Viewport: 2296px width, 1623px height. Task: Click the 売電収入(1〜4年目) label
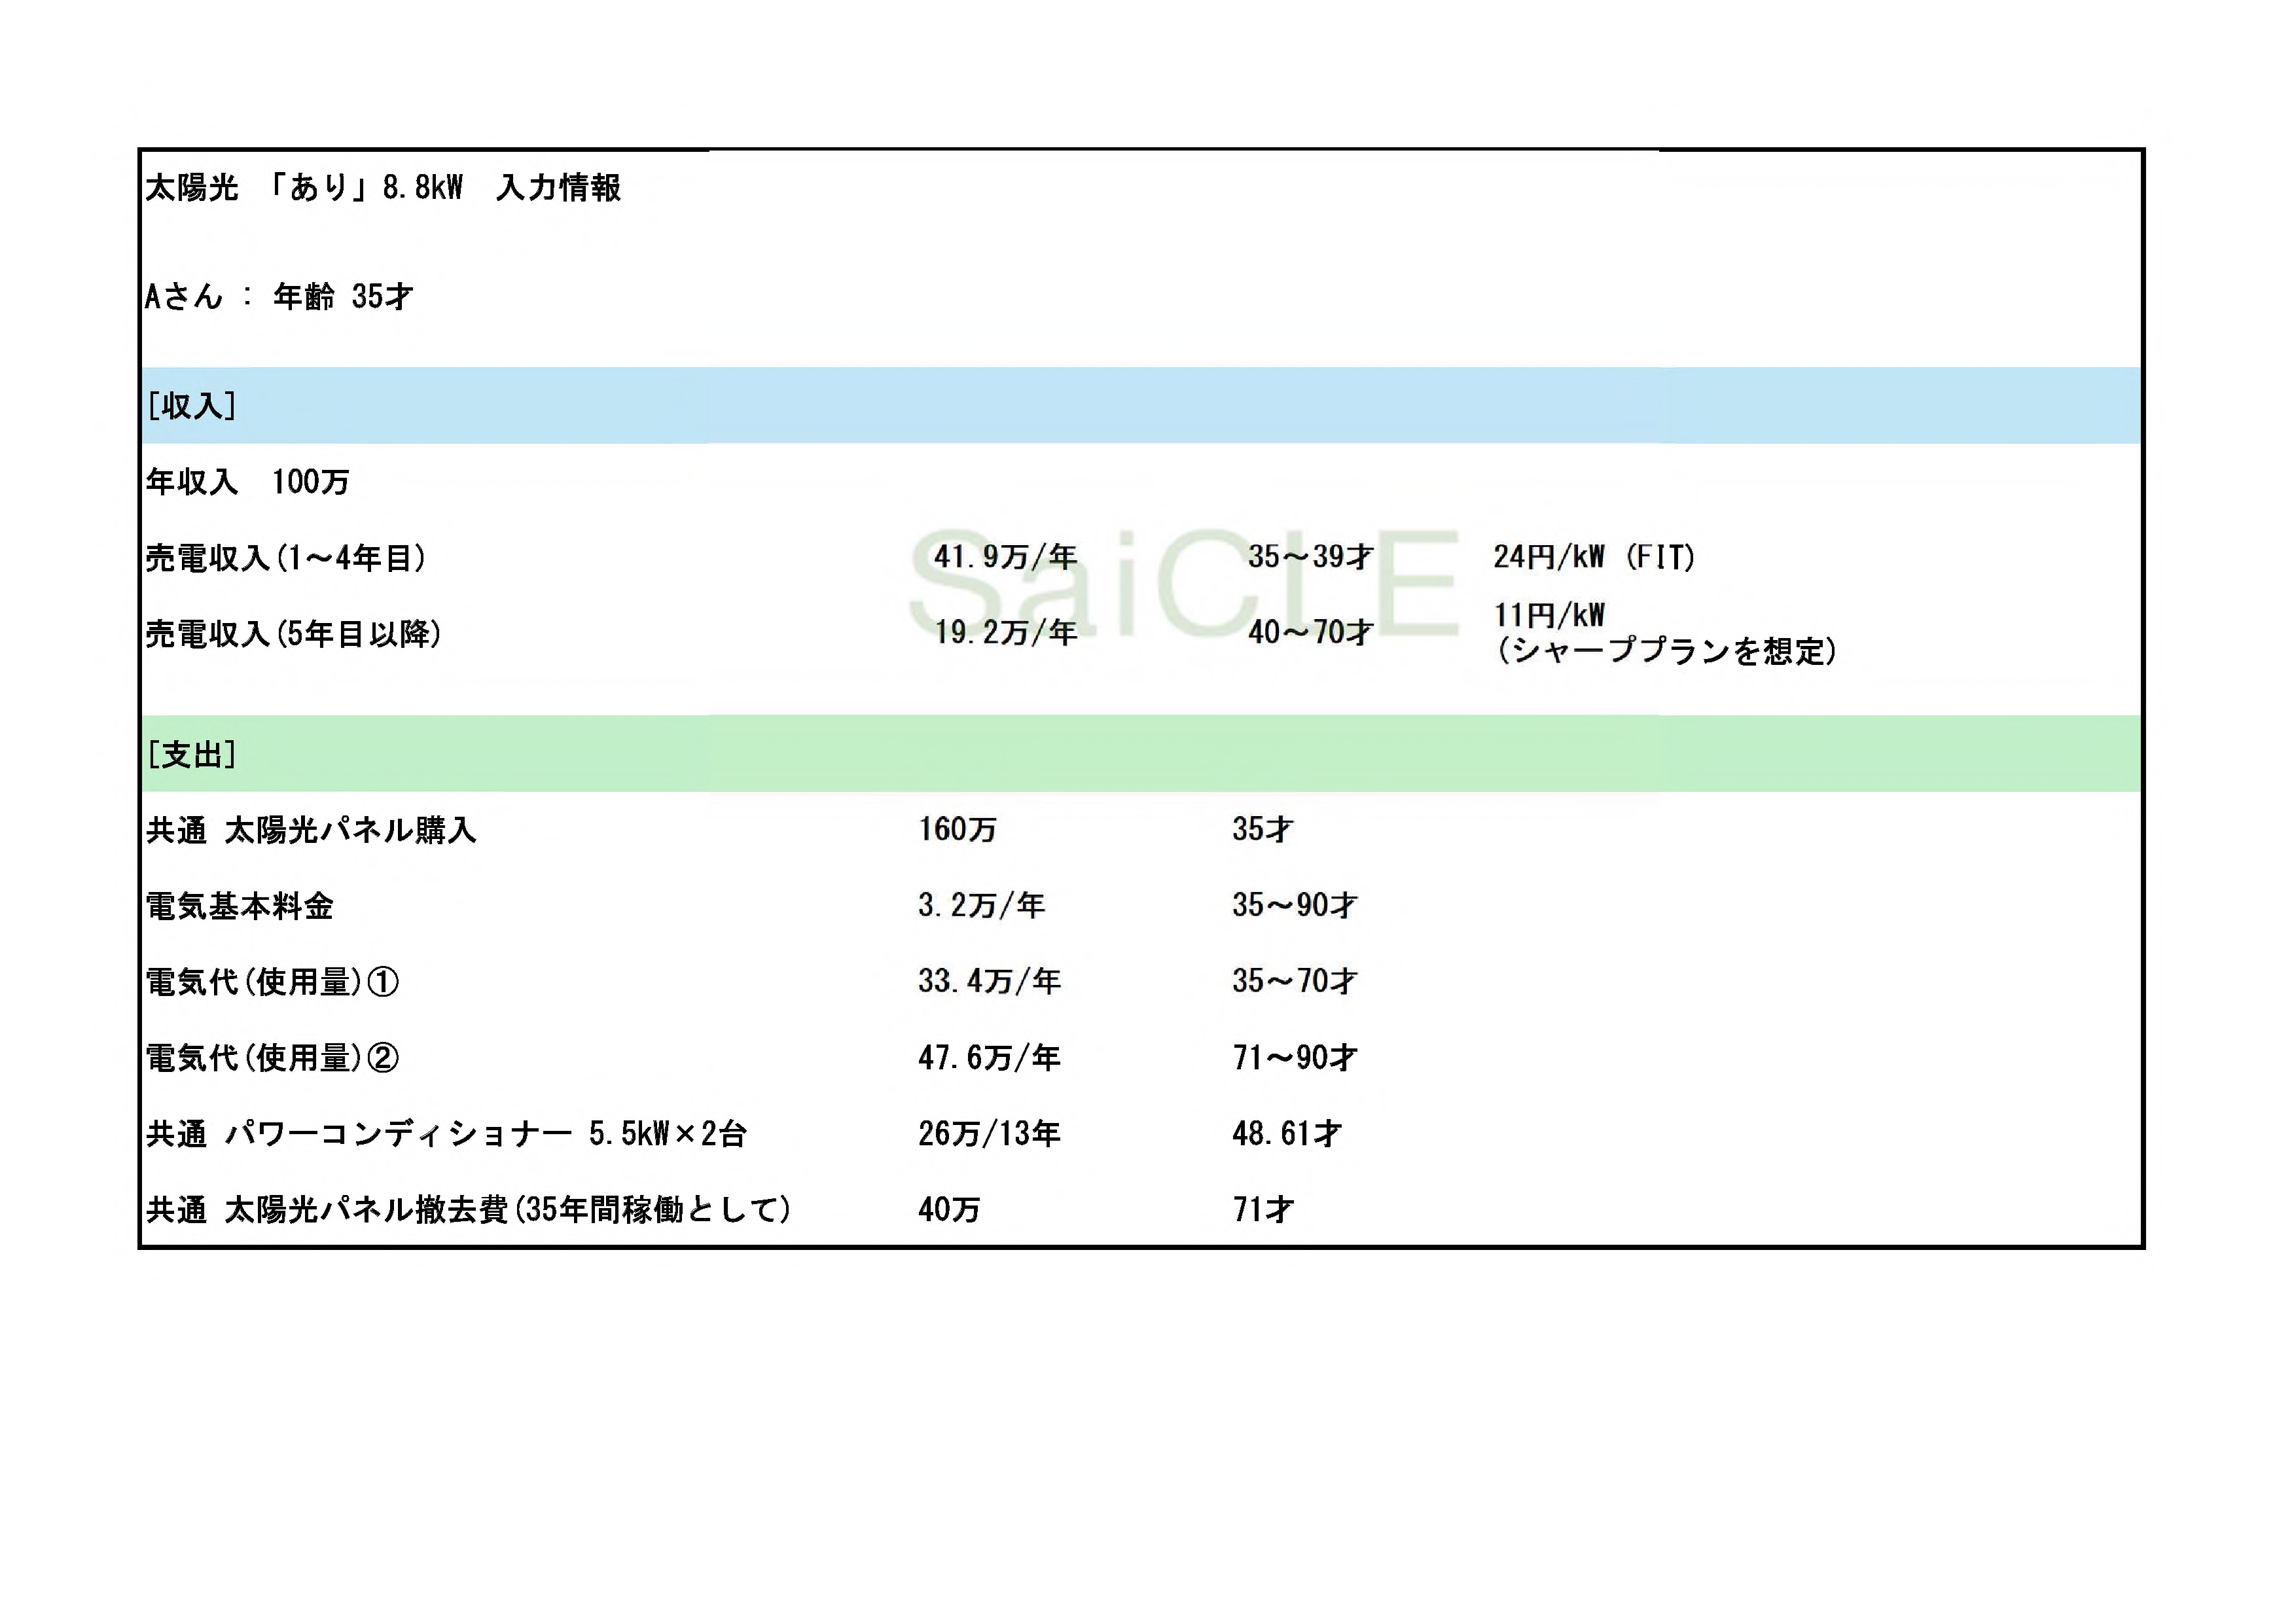point(287,558)
